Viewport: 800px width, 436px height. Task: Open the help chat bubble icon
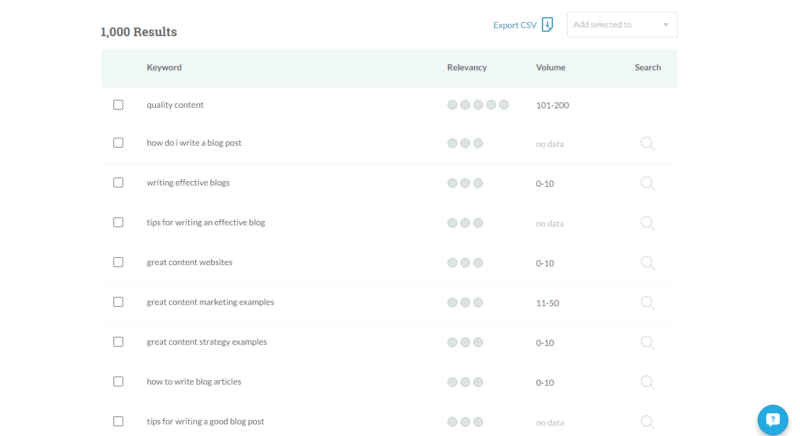pos(772,420)
